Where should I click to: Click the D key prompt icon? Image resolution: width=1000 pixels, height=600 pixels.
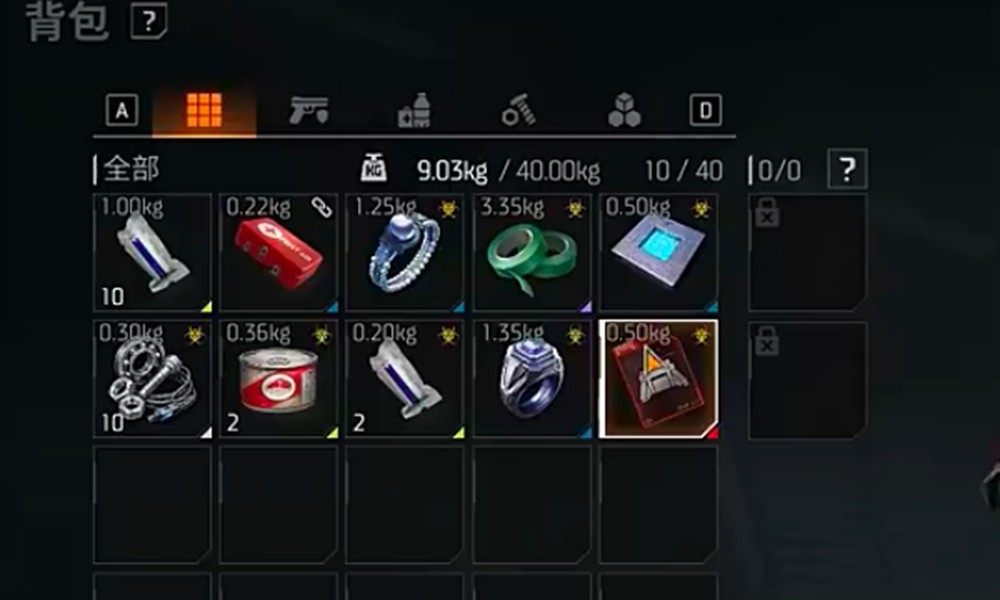[706, 110]
